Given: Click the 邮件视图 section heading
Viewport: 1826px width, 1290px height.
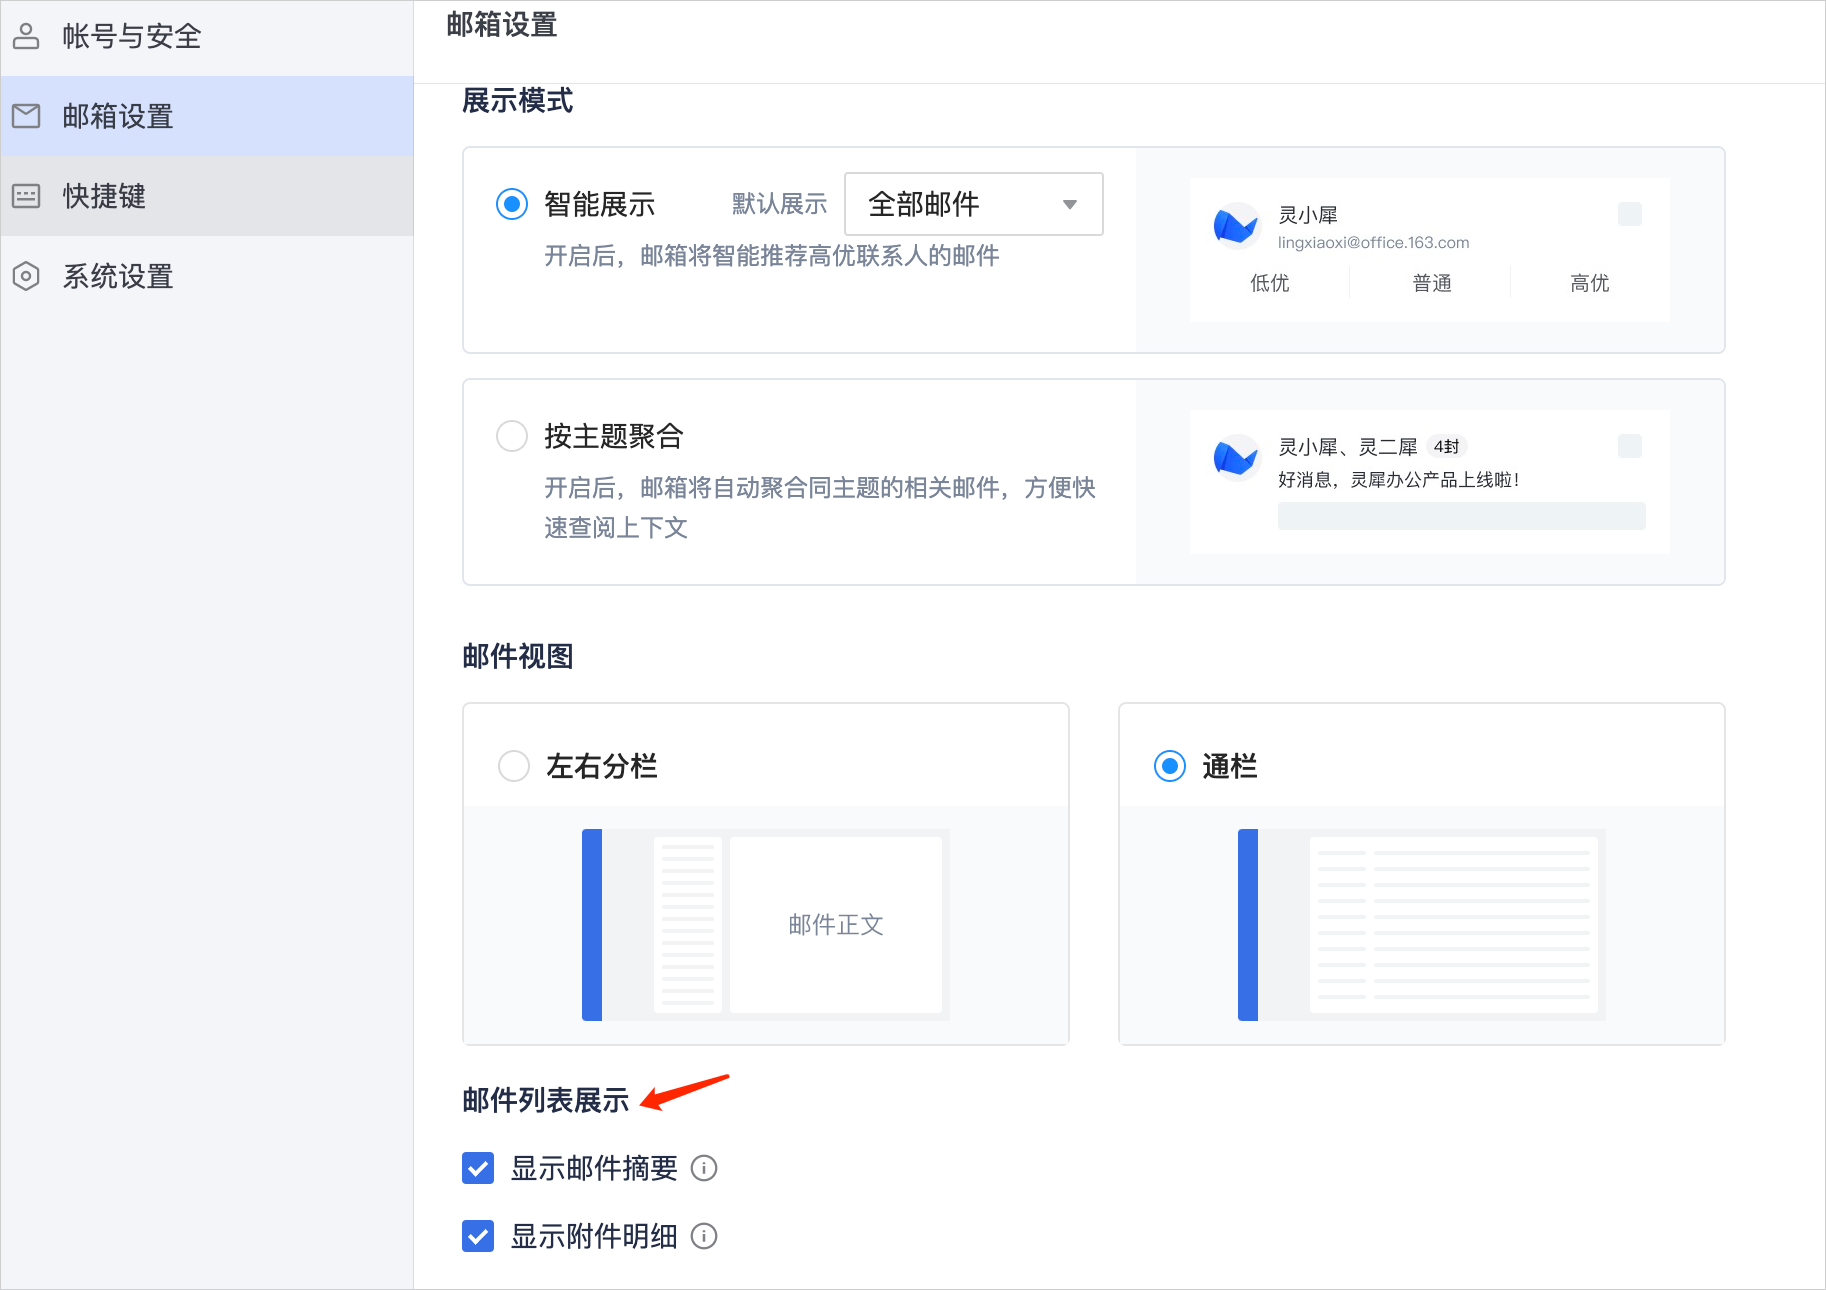Looking at the screenshot, I should (518, 657).
